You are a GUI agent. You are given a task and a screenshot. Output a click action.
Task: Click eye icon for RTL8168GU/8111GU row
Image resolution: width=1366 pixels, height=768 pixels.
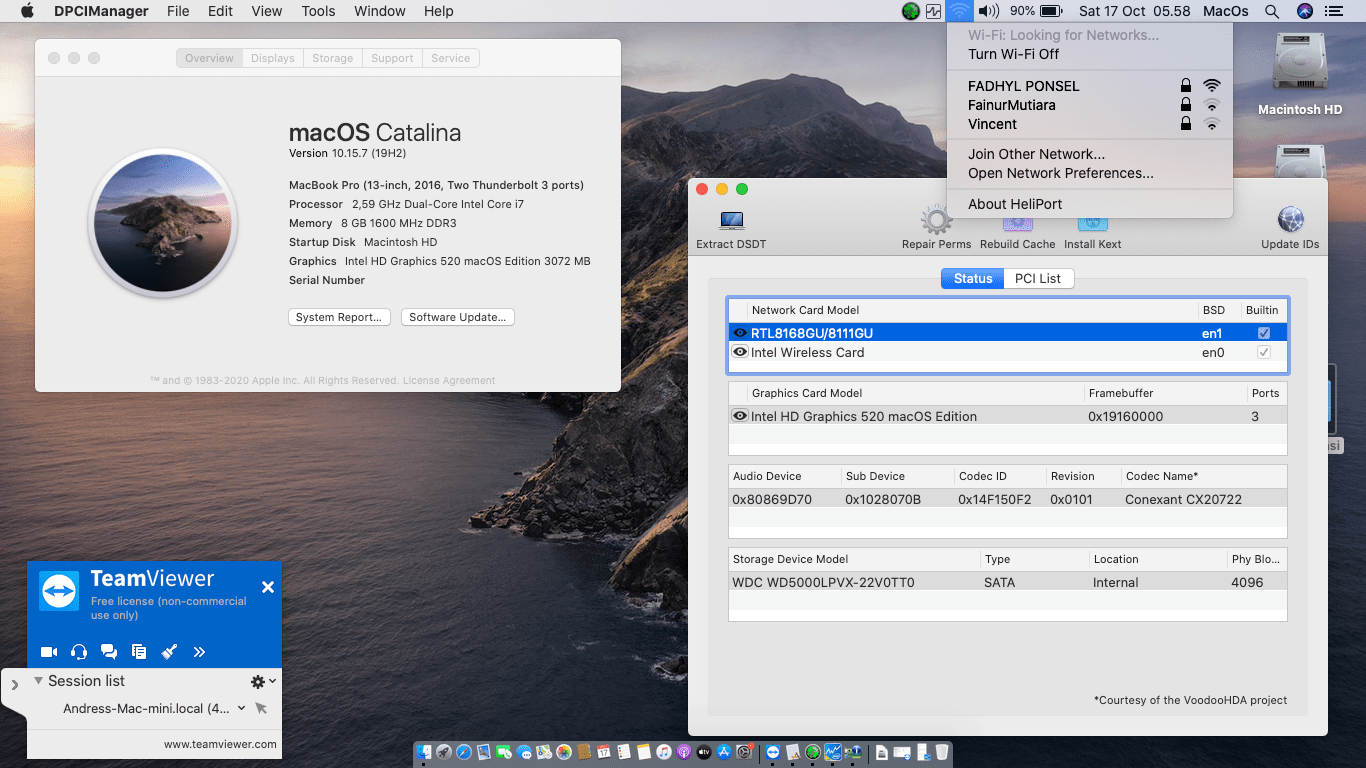tap(740, 333)
